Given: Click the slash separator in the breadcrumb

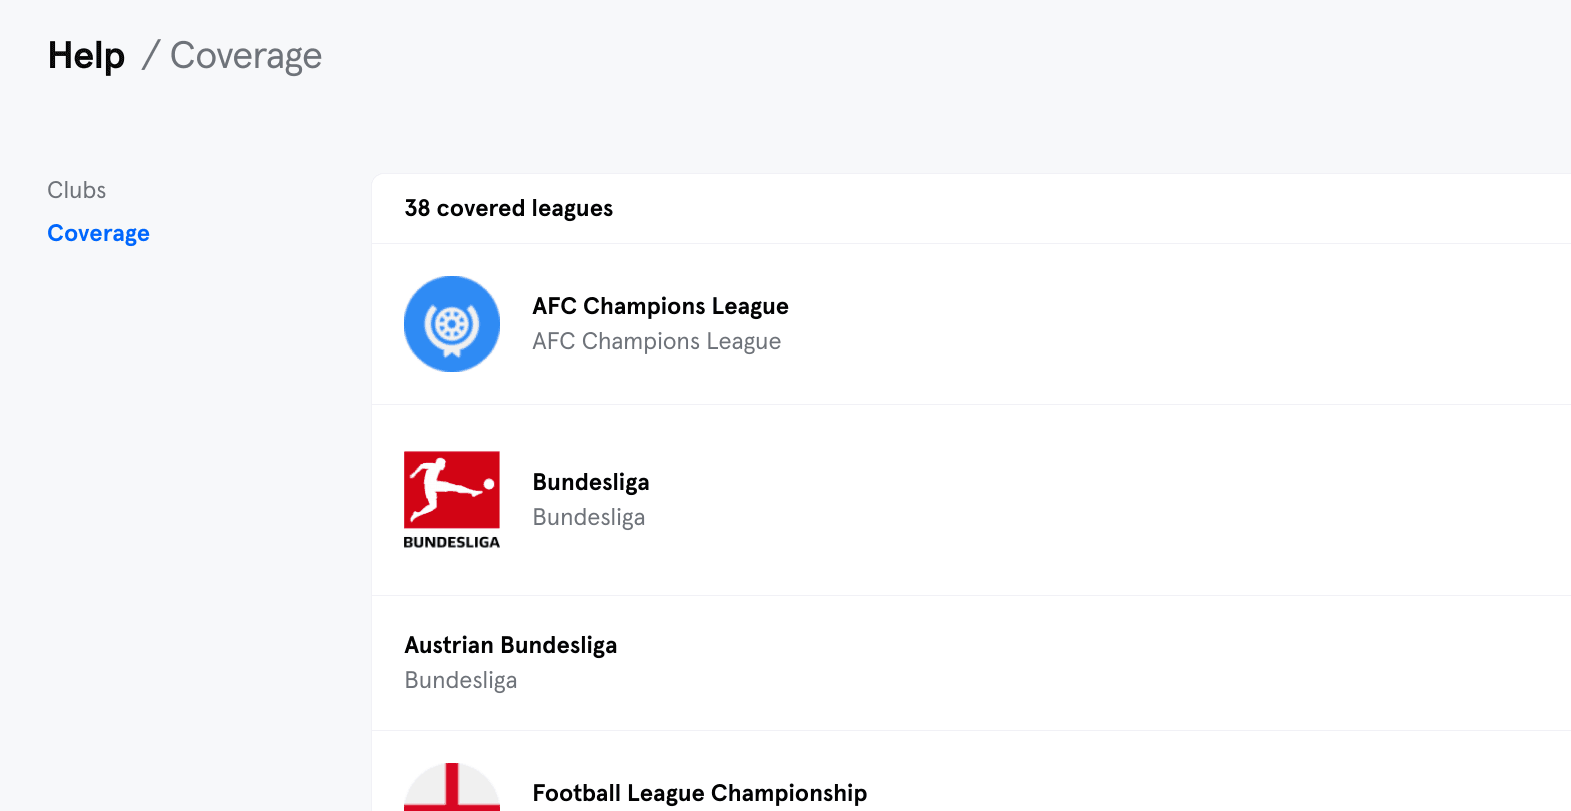Looking at the screenshot, I should 151,56.
